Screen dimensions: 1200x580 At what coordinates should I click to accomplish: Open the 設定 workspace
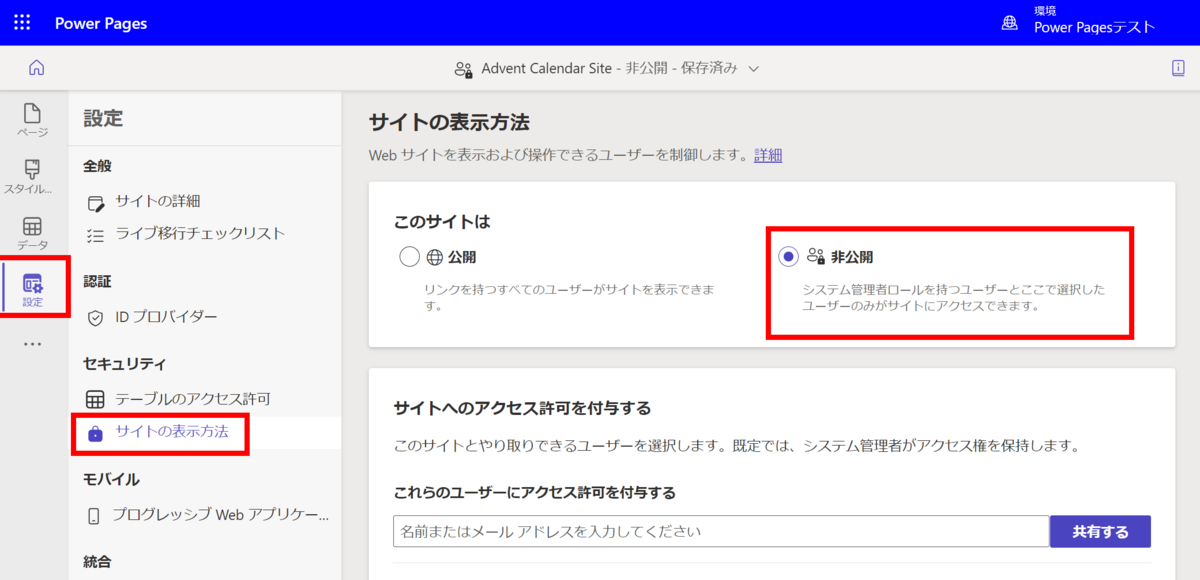point(33,289)
